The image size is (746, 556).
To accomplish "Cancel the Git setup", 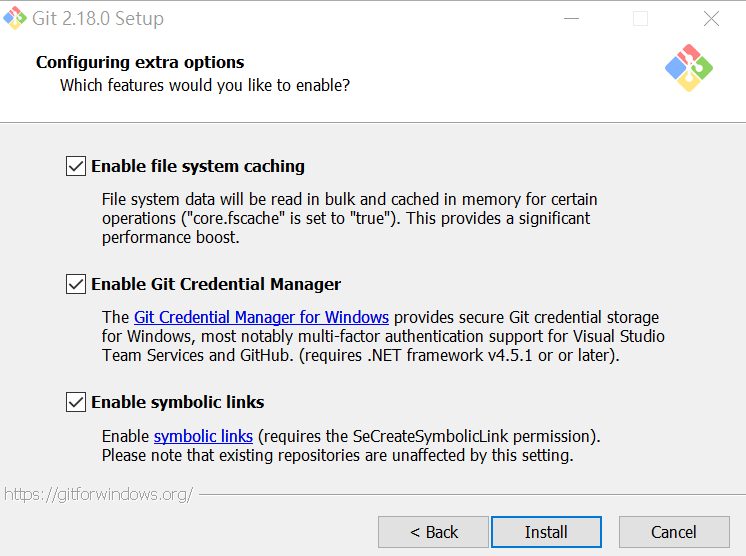I will pyautogui.click(x=673, y=532).
